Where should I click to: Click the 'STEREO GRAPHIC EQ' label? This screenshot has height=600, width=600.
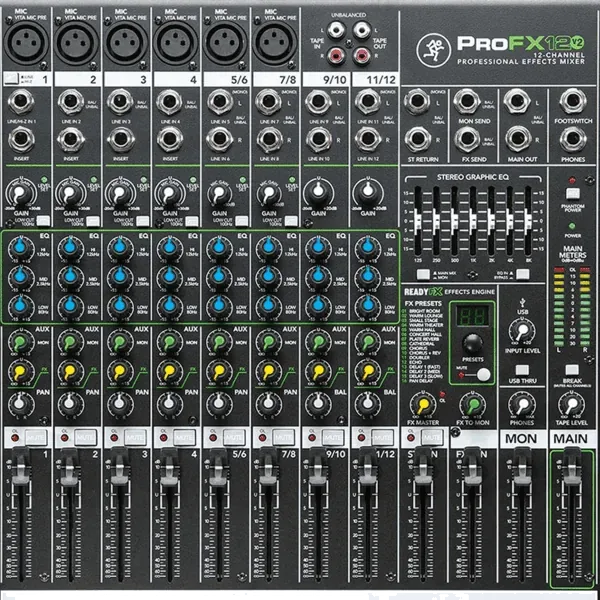click(473, 177)
